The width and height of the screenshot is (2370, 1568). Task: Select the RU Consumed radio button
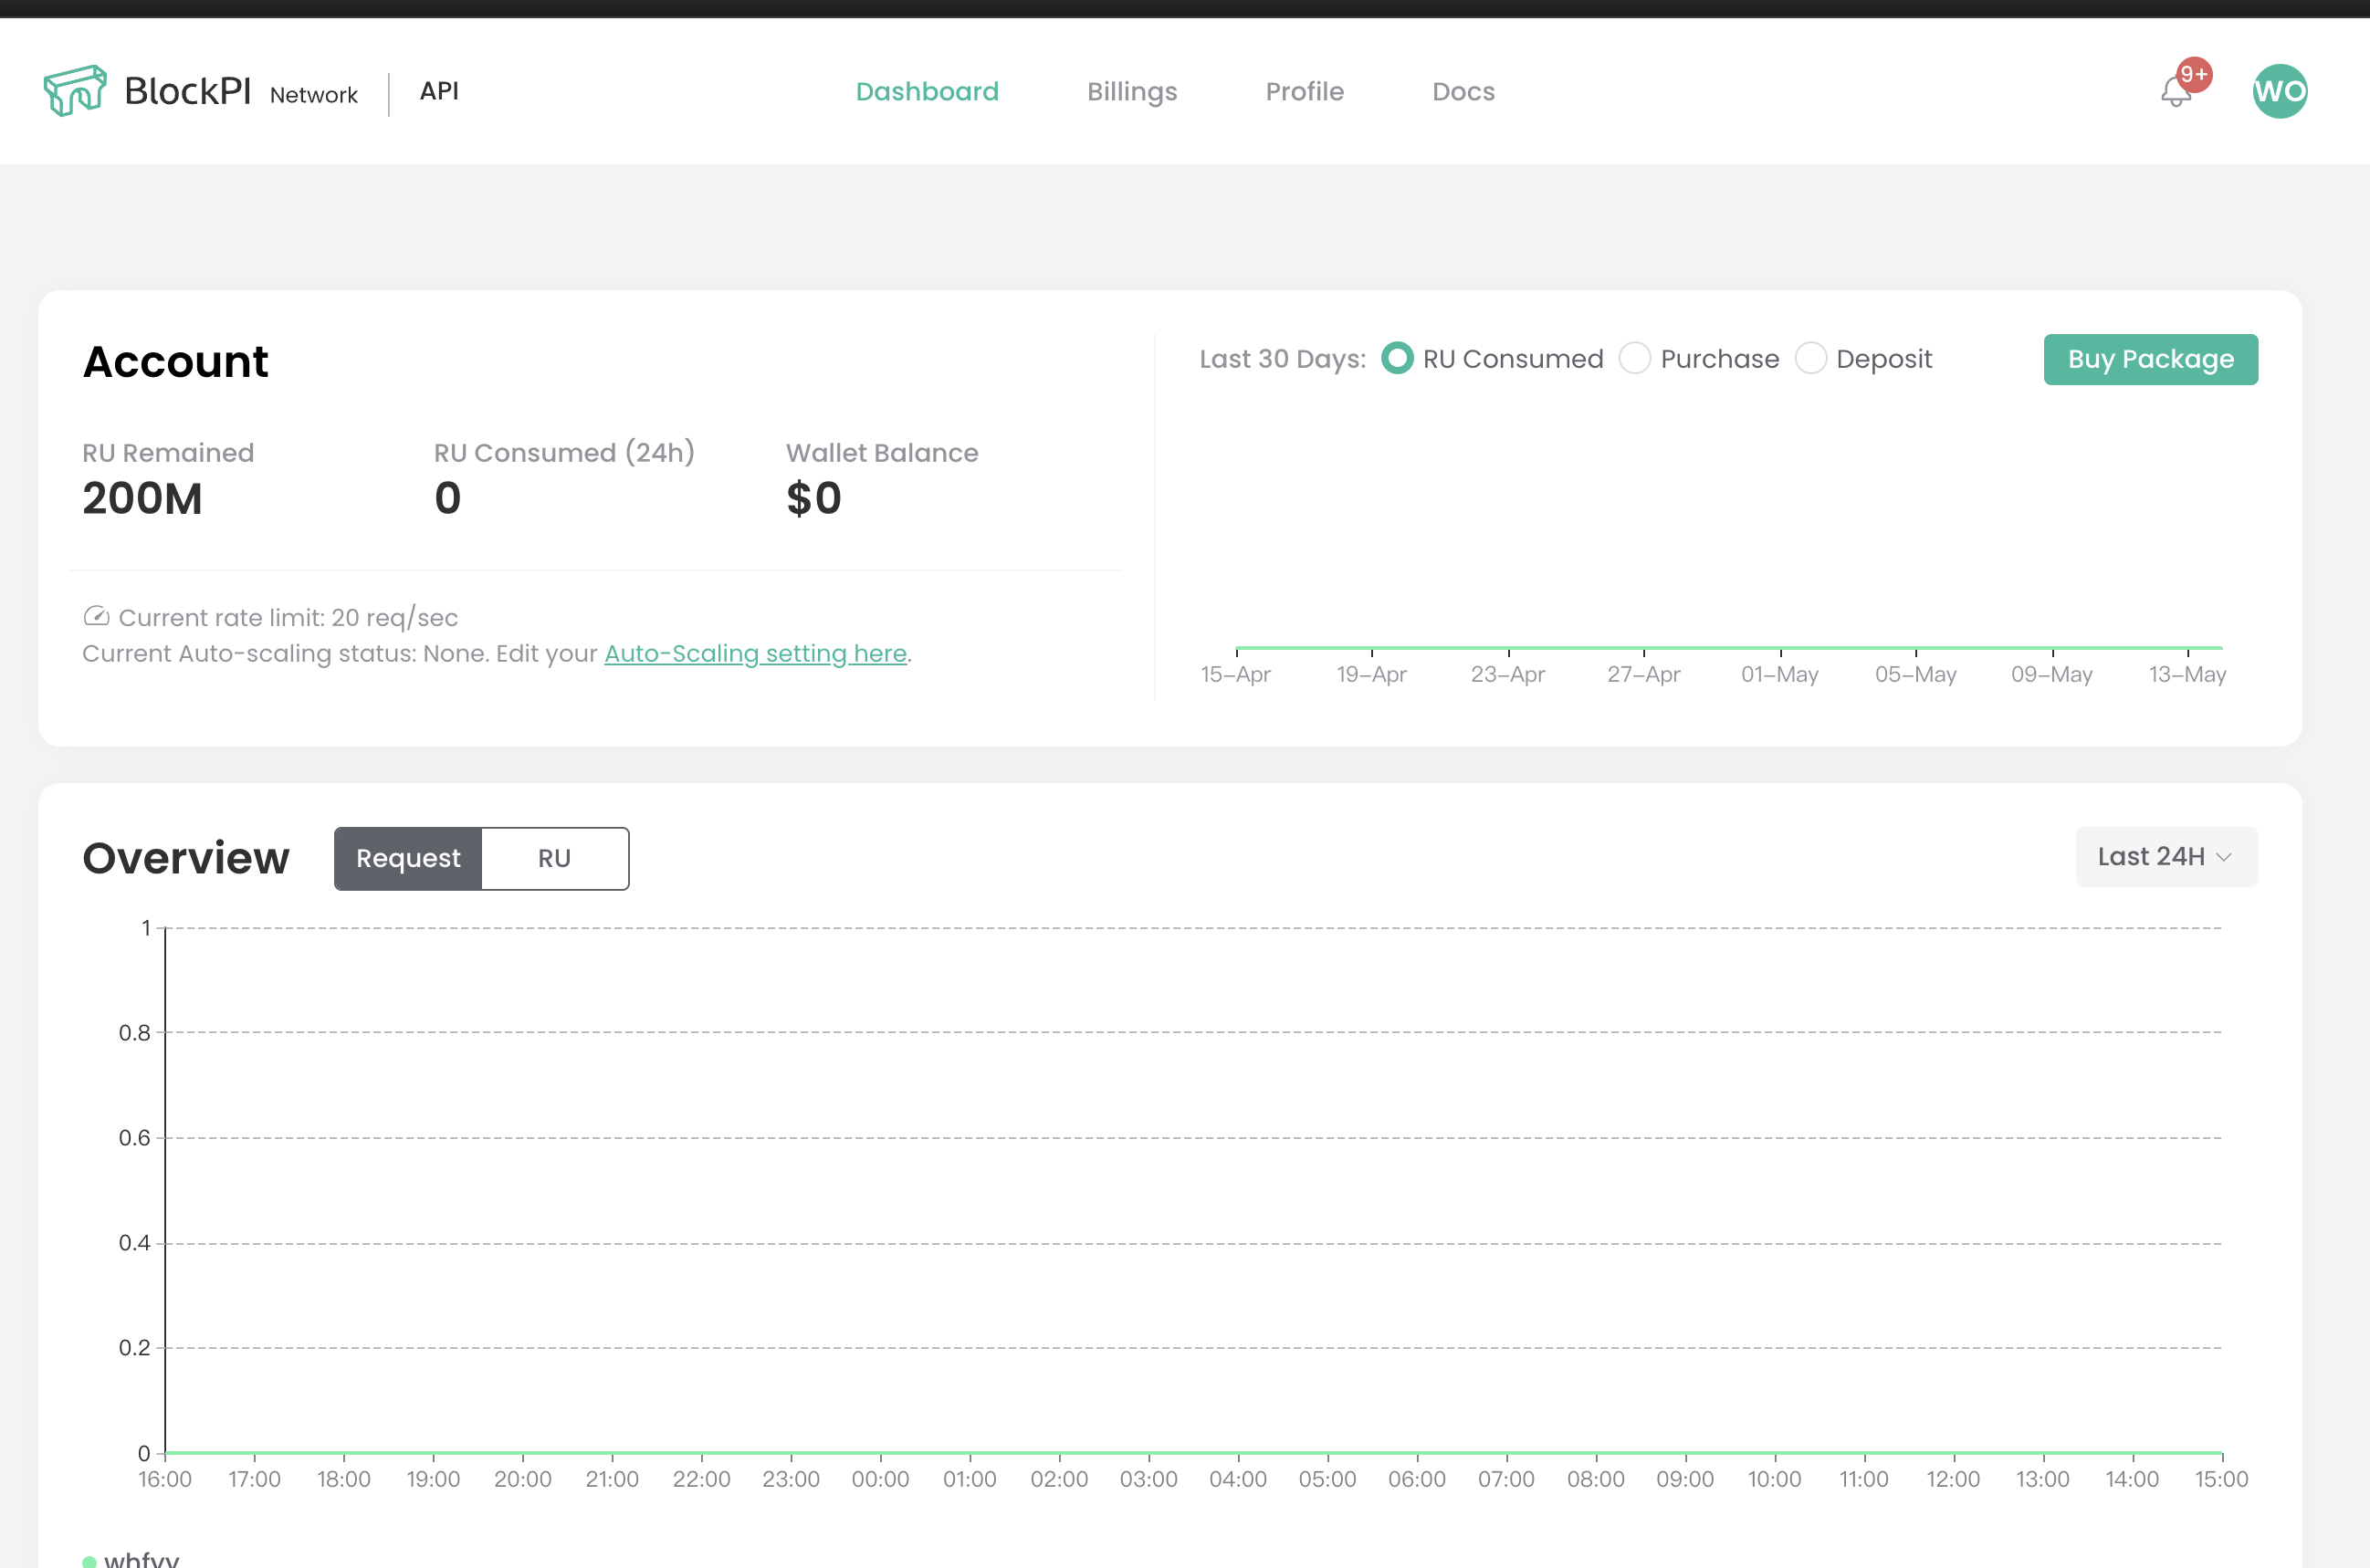[1397, 358]
